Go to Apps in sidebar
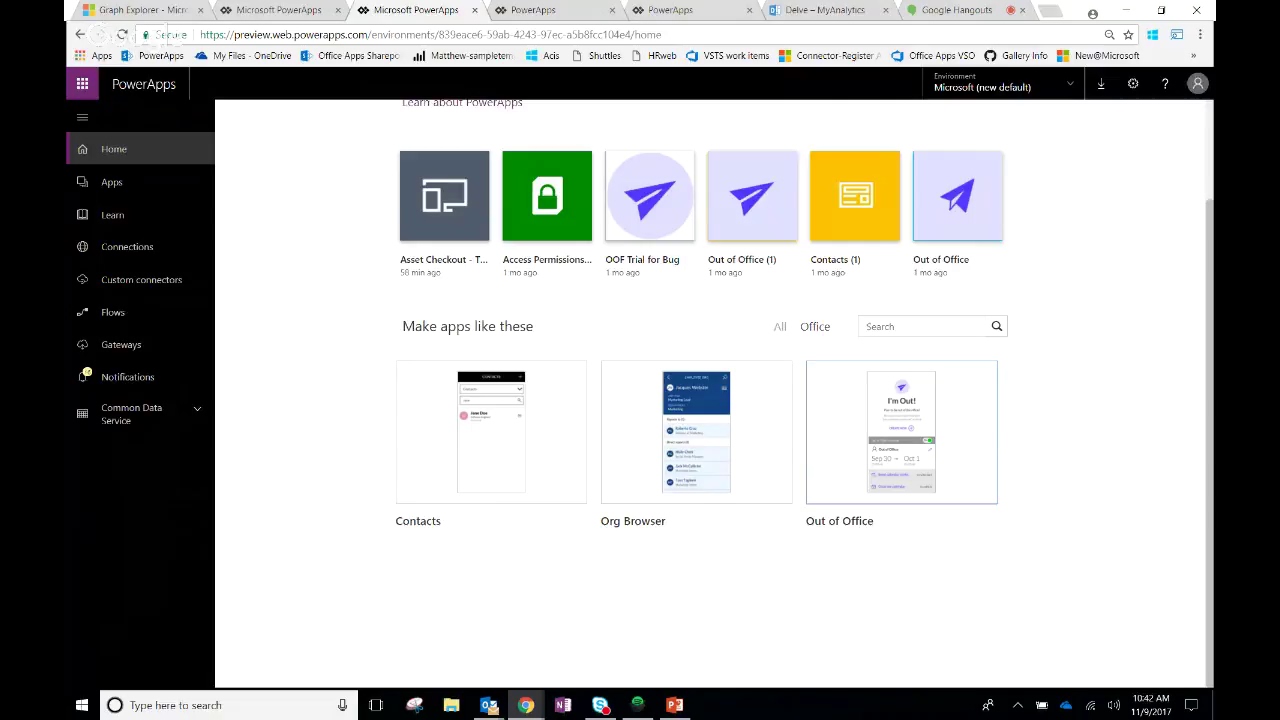Image resolution: width=1280 pixels, height=720 pixels. (x=140, y=182)
